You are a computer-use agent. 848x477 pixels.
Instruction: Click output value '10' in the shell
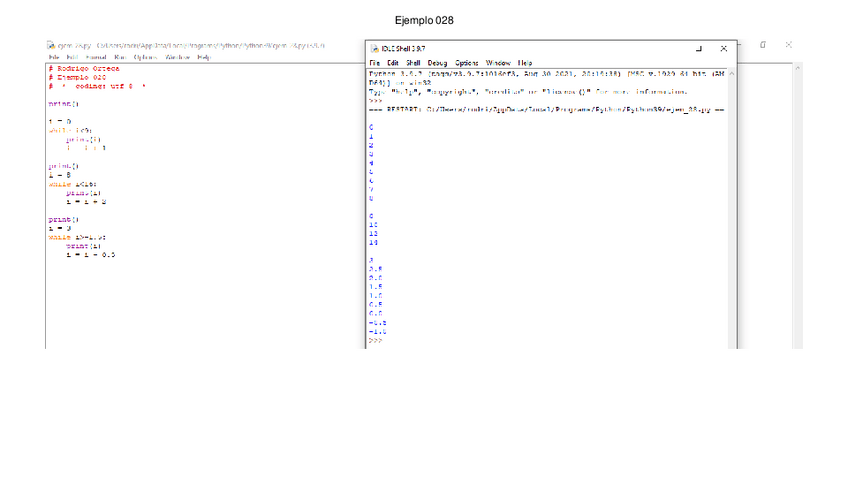click(373, 225)
